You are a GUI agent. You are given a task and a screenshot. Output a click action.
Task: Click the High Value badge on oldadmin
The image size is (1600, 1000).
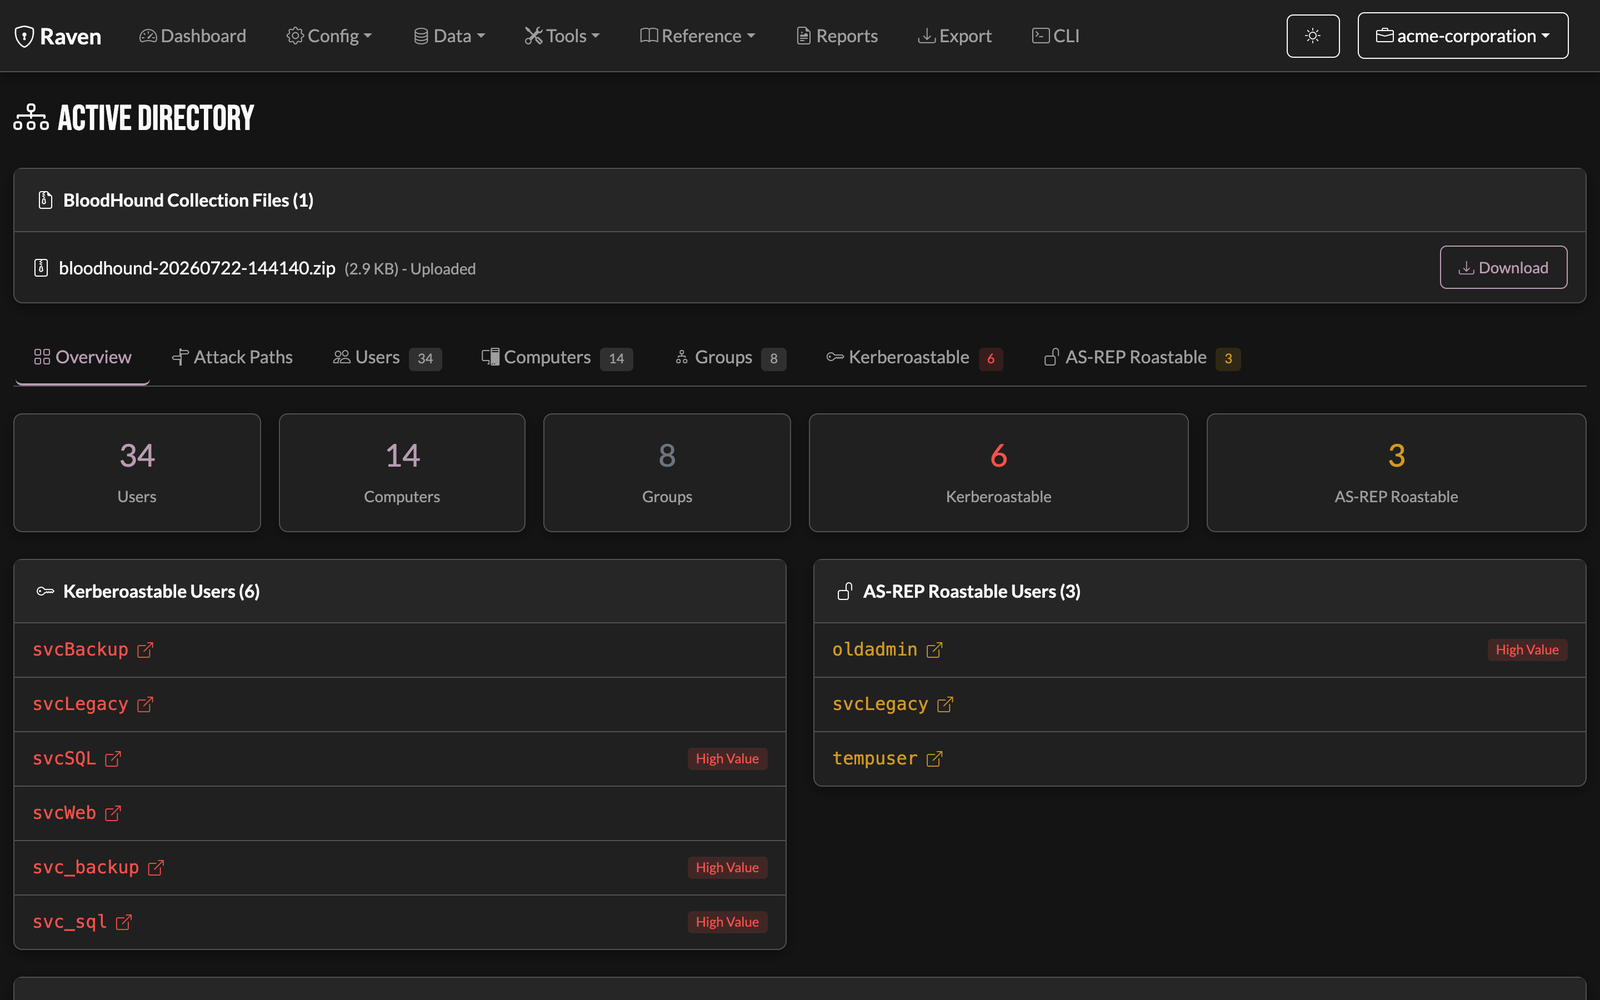click(1527, 650)
